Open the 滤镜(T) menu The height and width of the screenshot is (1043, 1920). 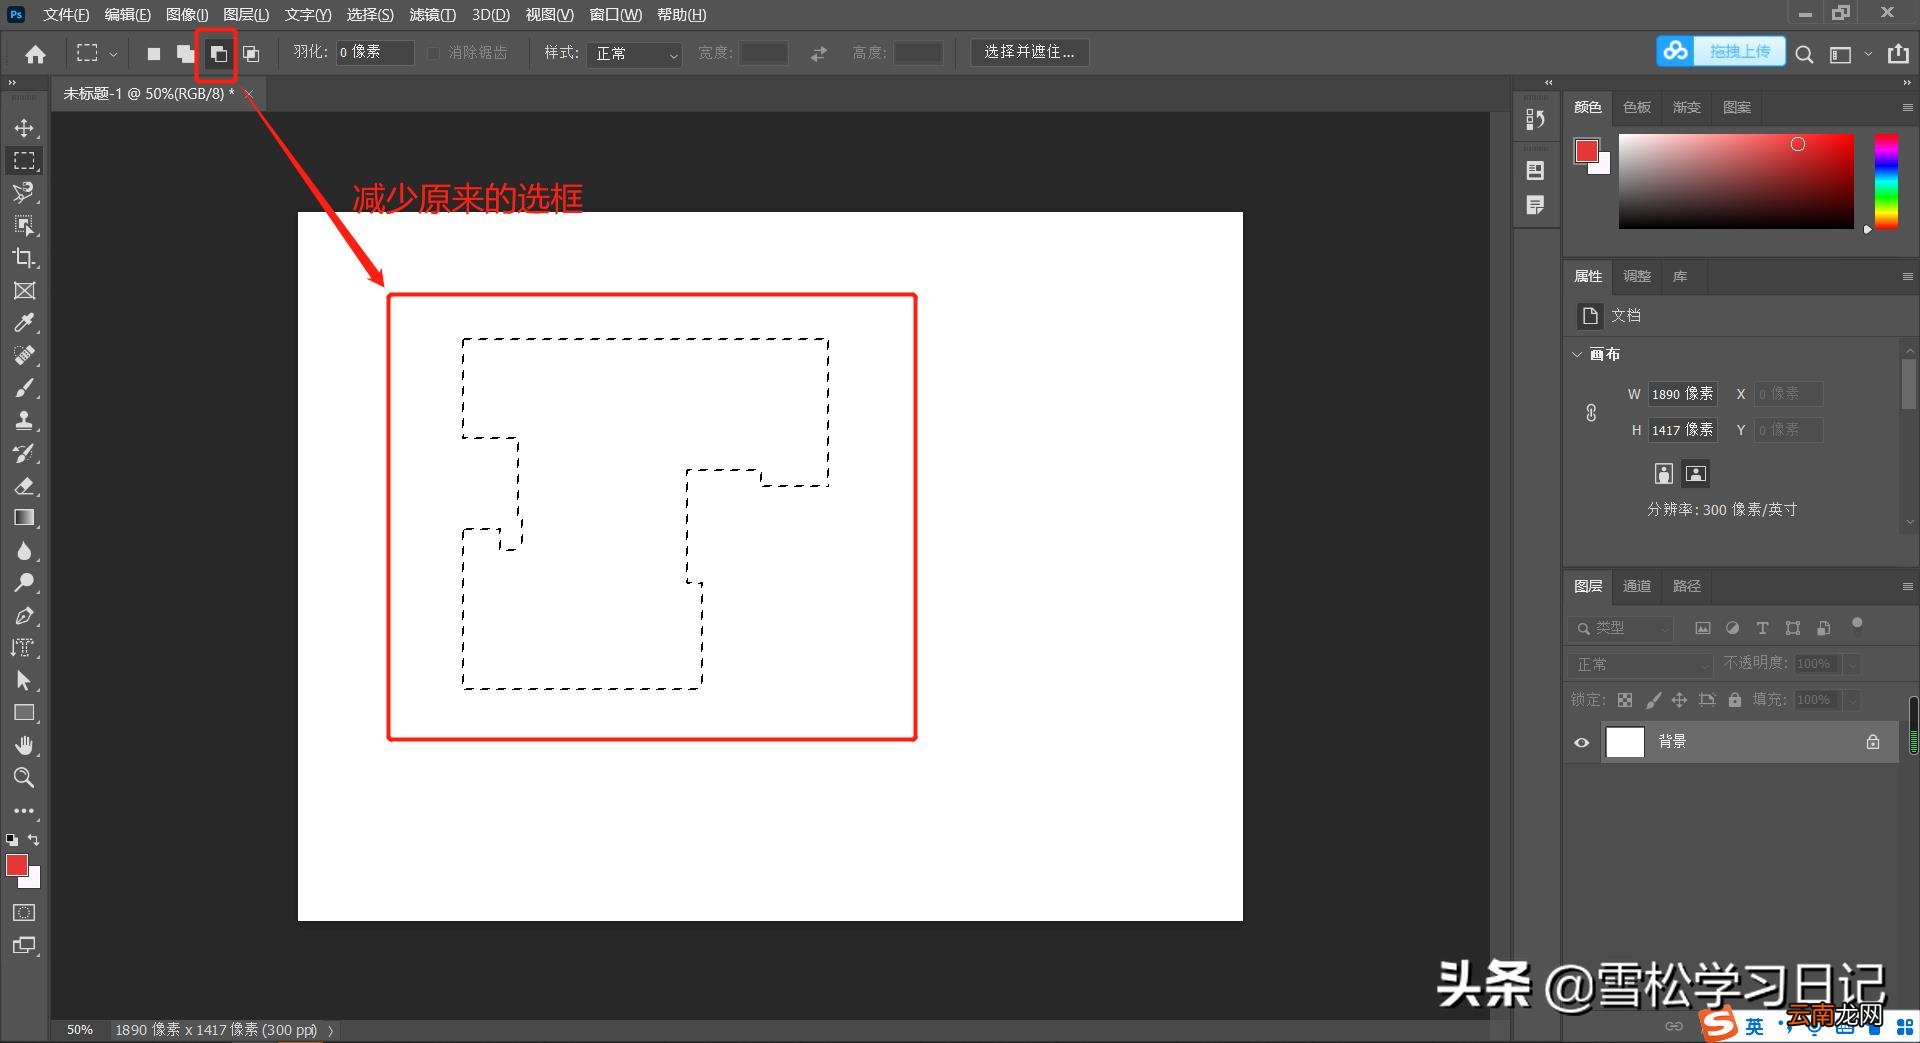point(432,15)
